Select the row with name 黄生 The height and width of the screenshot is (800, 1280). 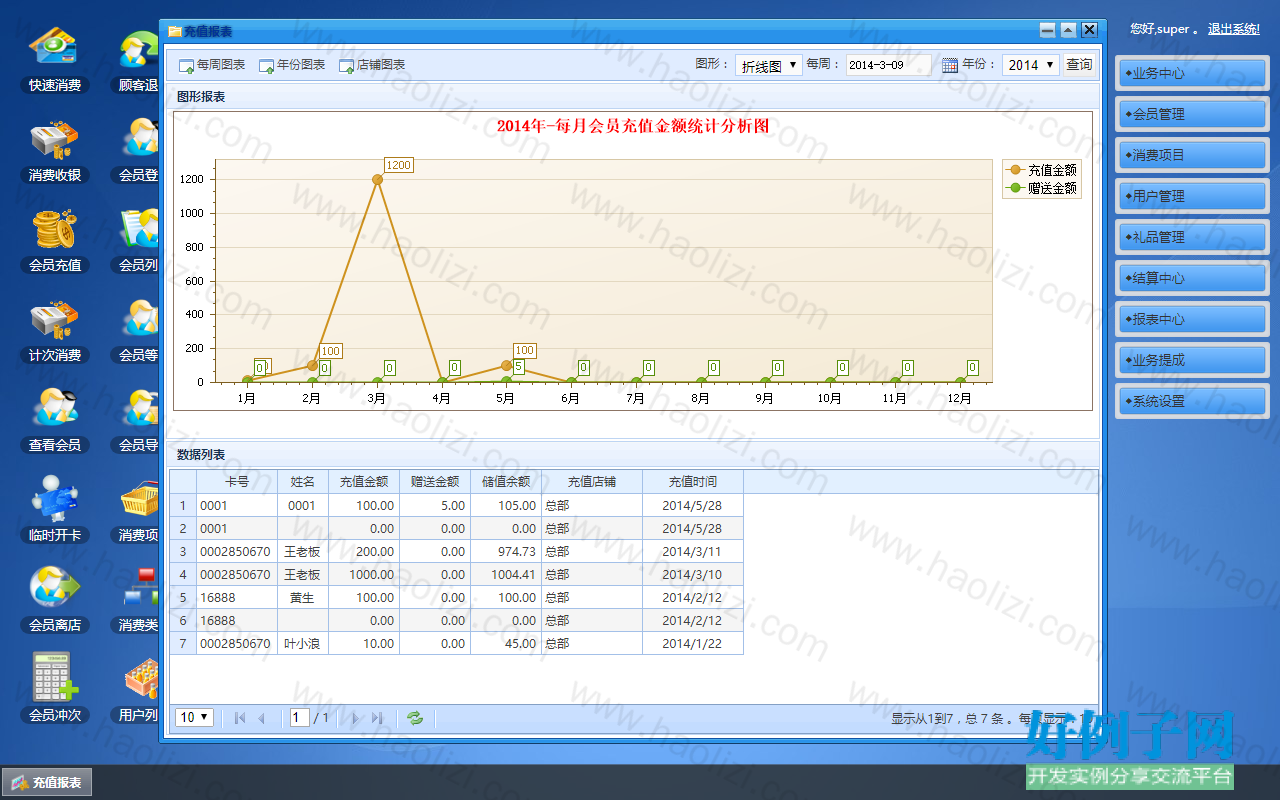[456, 597]
